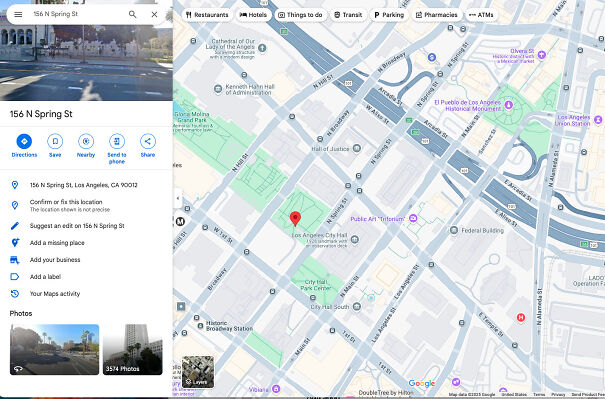Click the '156 N Spring St' title heading
The height and width of the screenshot is (399, 605).
pos(41,114)
